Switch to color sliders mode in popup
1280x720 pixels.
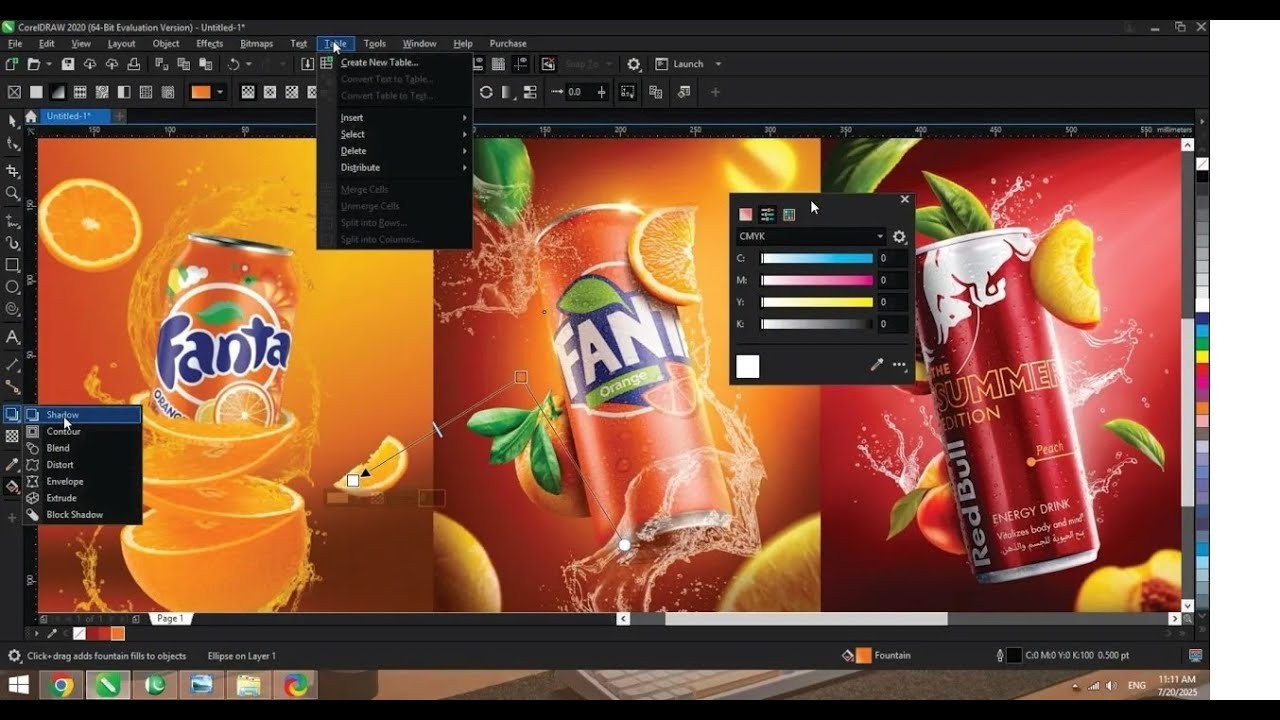click(767, 214)
